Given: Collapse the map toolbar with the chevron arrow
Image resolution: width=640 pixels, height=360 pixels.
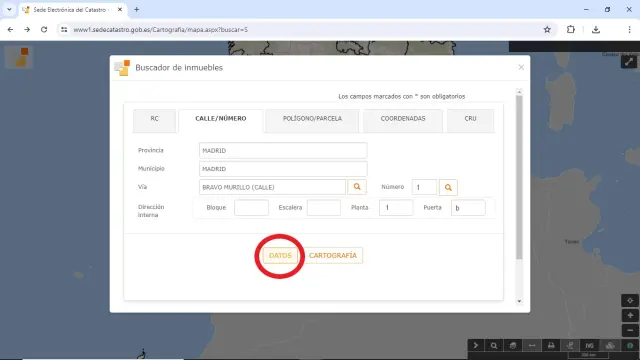Looking at the screenshot, I should 476,345.
